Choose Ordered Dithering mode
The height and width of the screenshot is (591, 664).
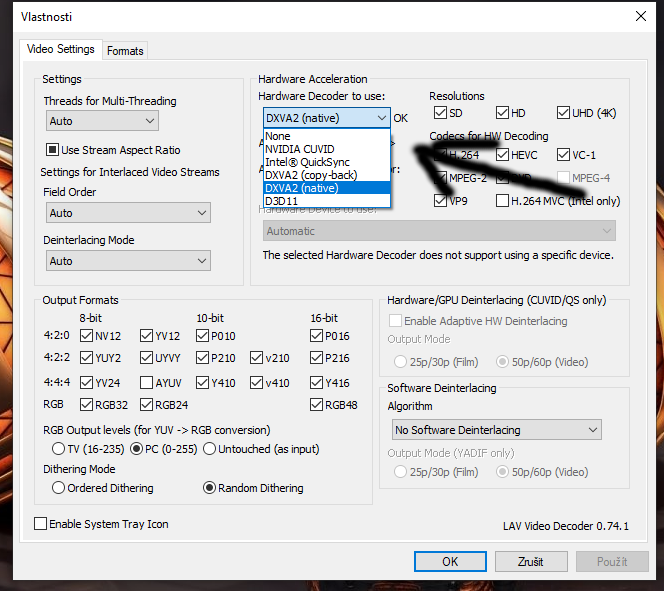(59, 488)
